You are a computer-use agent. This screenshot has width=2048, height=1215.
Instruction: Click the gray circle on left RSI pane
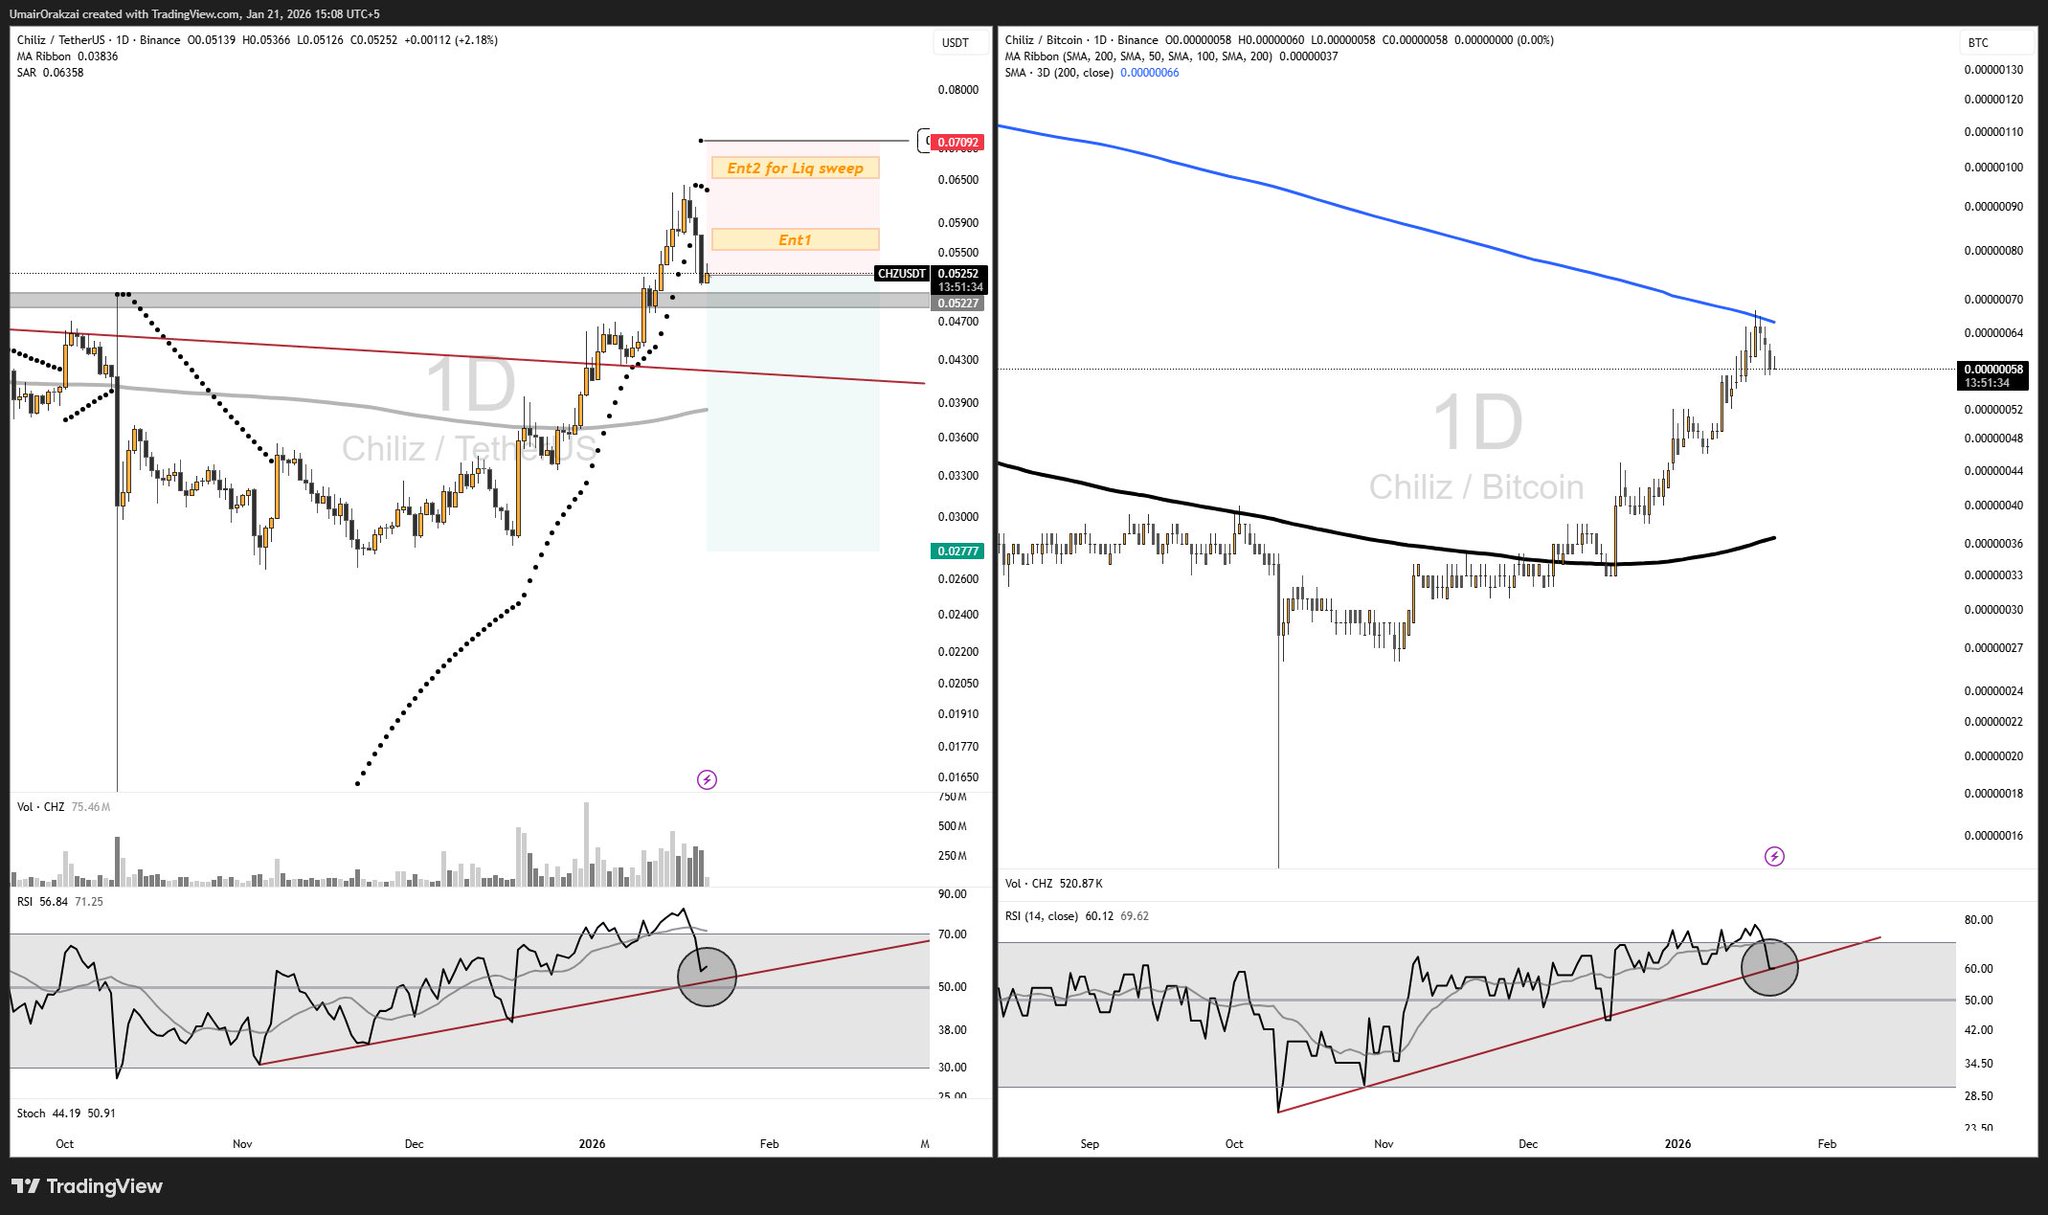(707, 976)
